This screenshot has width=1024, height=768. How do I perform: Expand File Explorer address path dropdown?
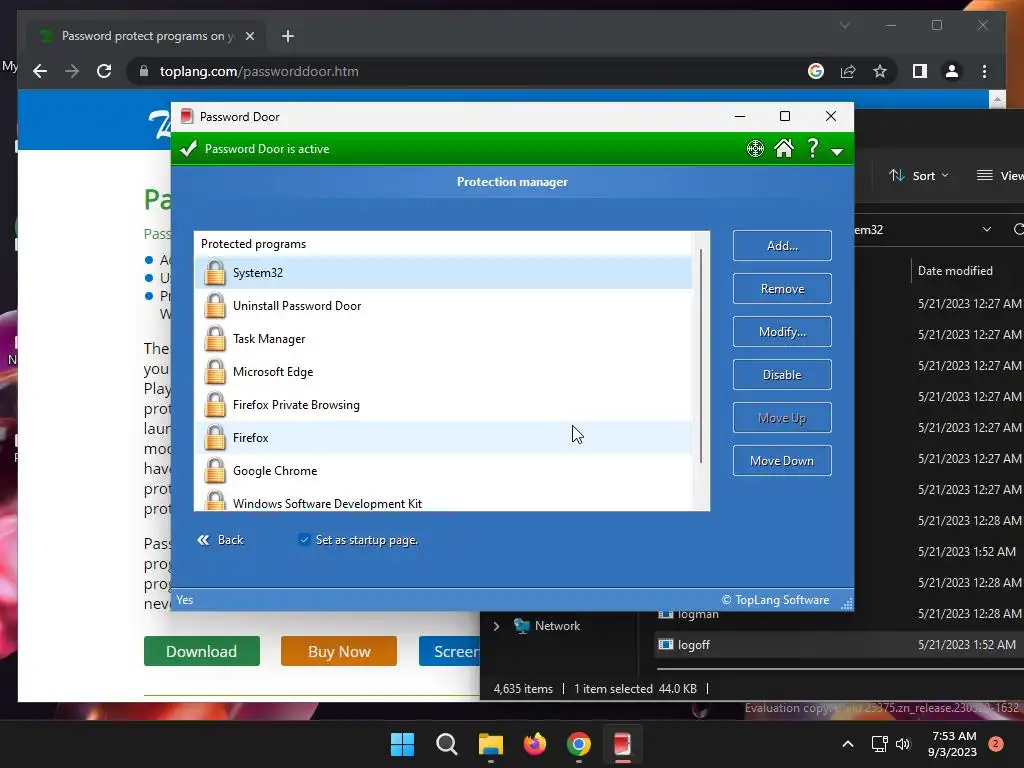click(987, 229)
